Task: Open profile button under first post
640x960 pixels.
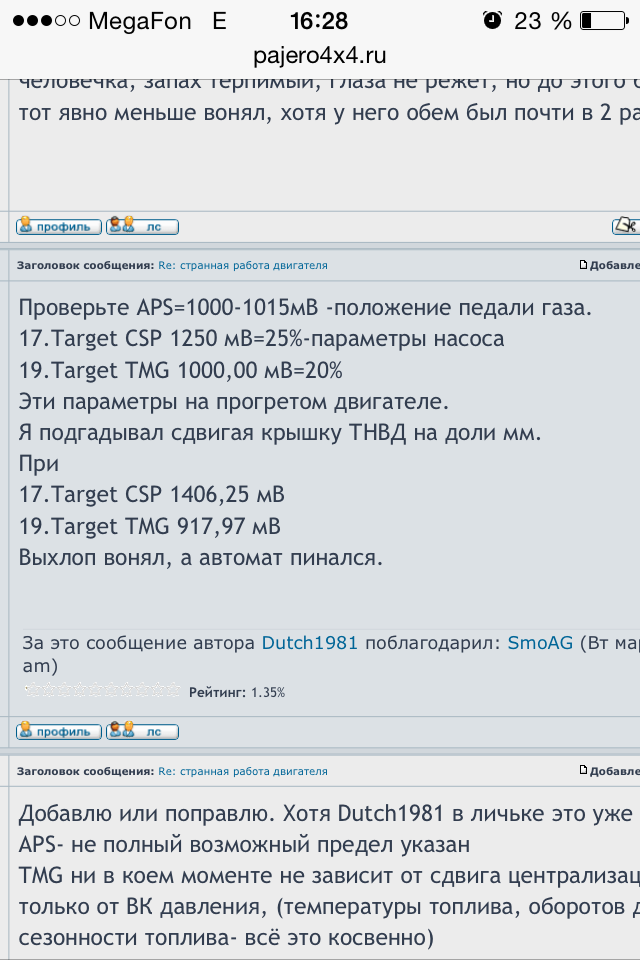Action: [59, 227]
